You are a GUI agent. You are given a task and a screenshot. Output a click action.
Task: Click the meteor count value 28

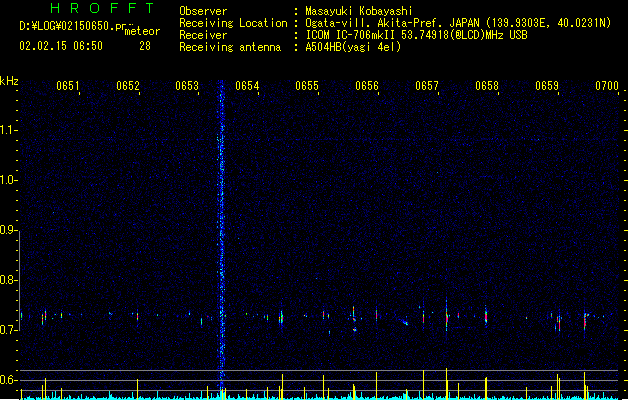point(145,46)
